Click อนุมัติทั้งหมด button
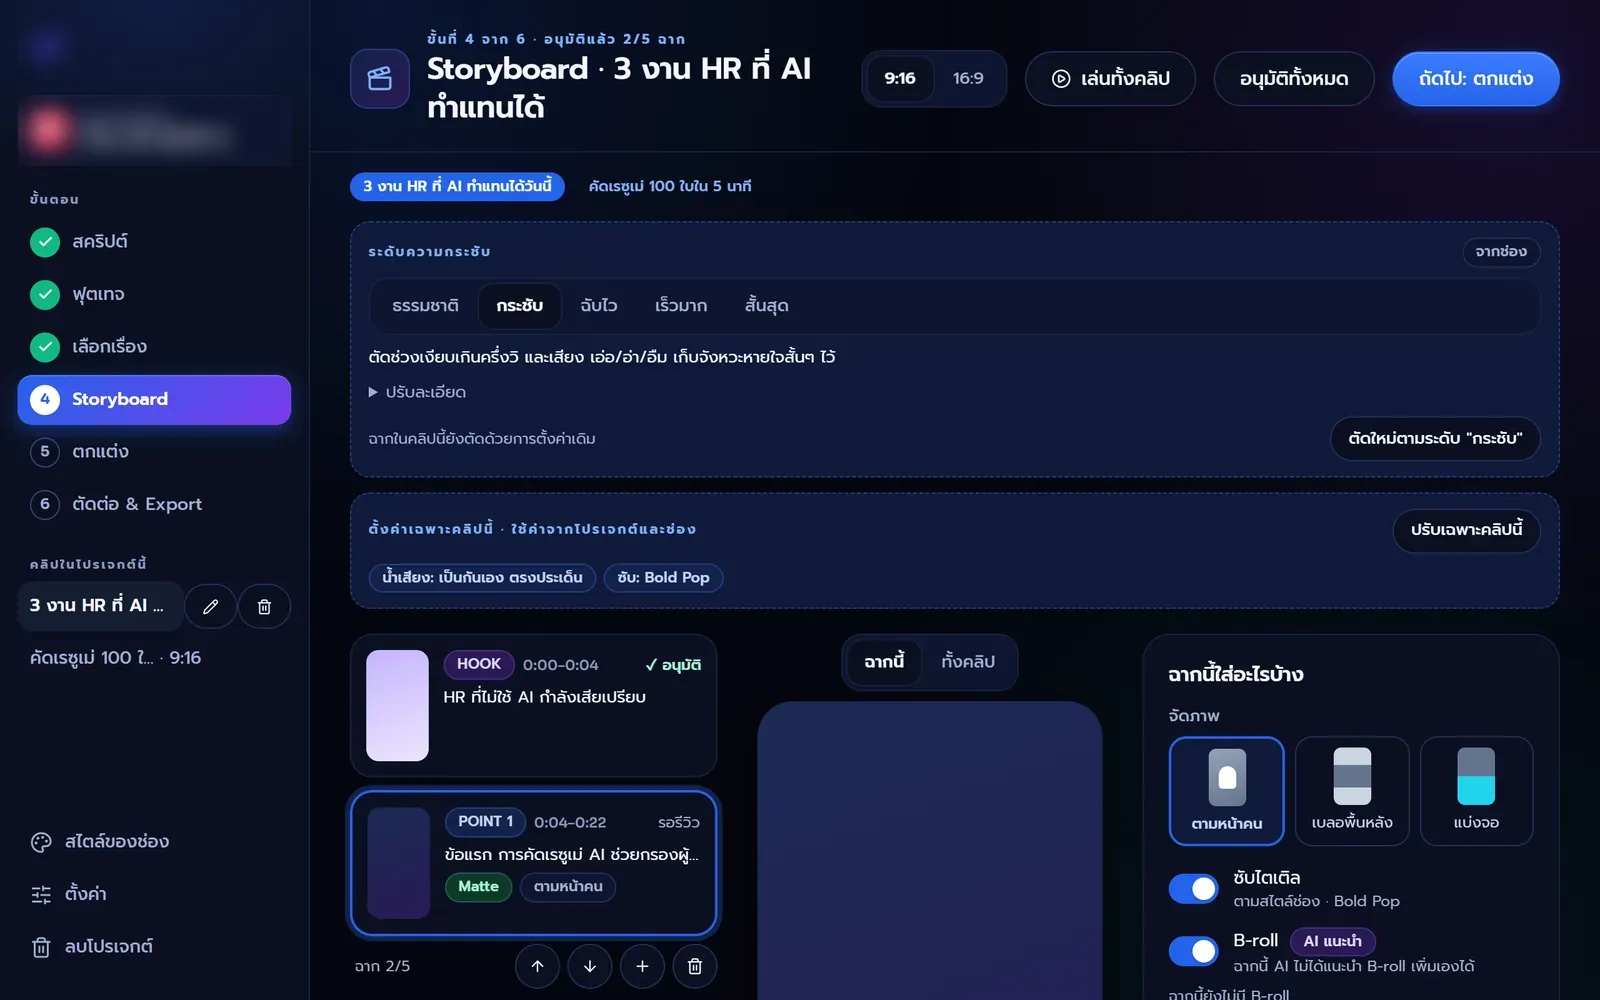 coord(1294,78)
